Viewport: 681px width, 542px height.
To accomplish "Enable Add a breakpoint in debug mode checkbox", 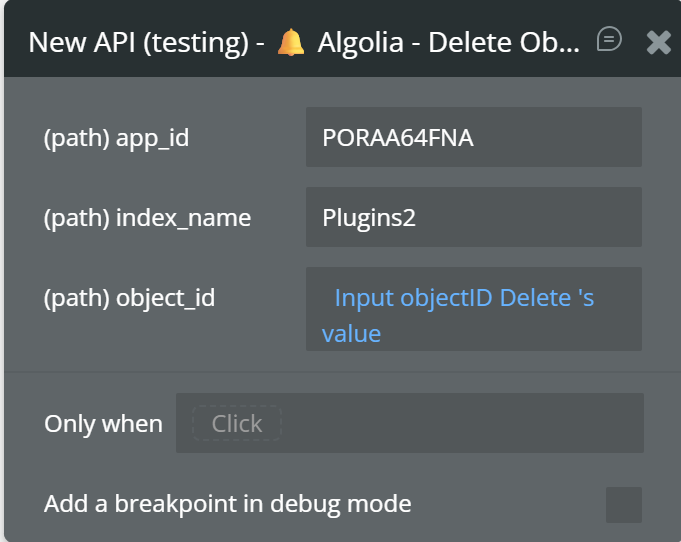I will pos(623,504).
